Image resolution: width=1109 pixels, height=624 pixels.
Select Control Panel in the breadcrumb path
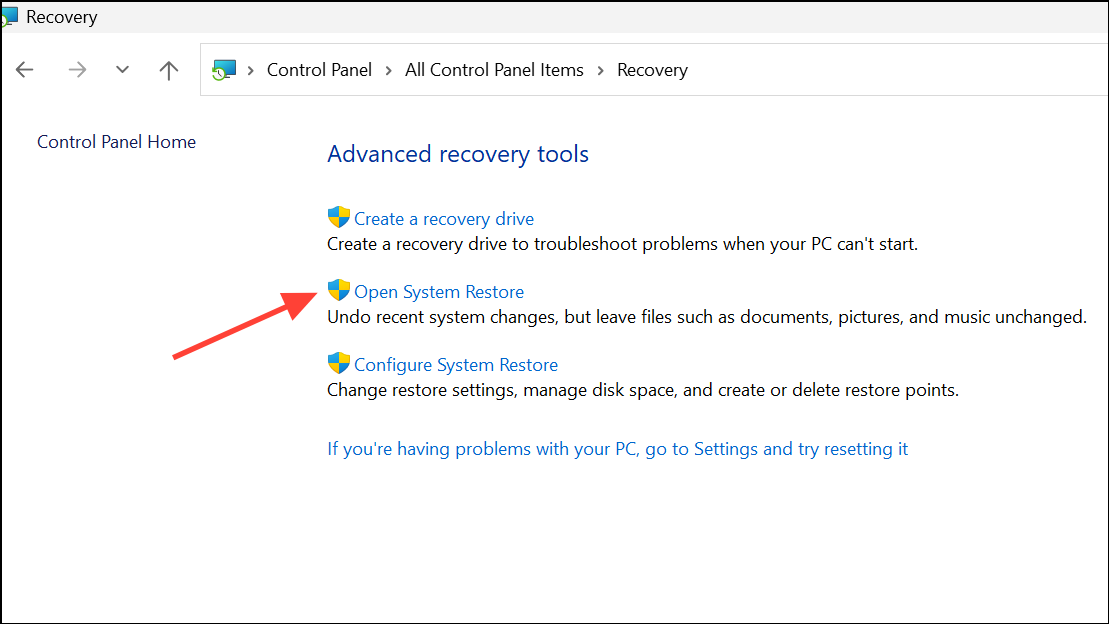[319, 69]
